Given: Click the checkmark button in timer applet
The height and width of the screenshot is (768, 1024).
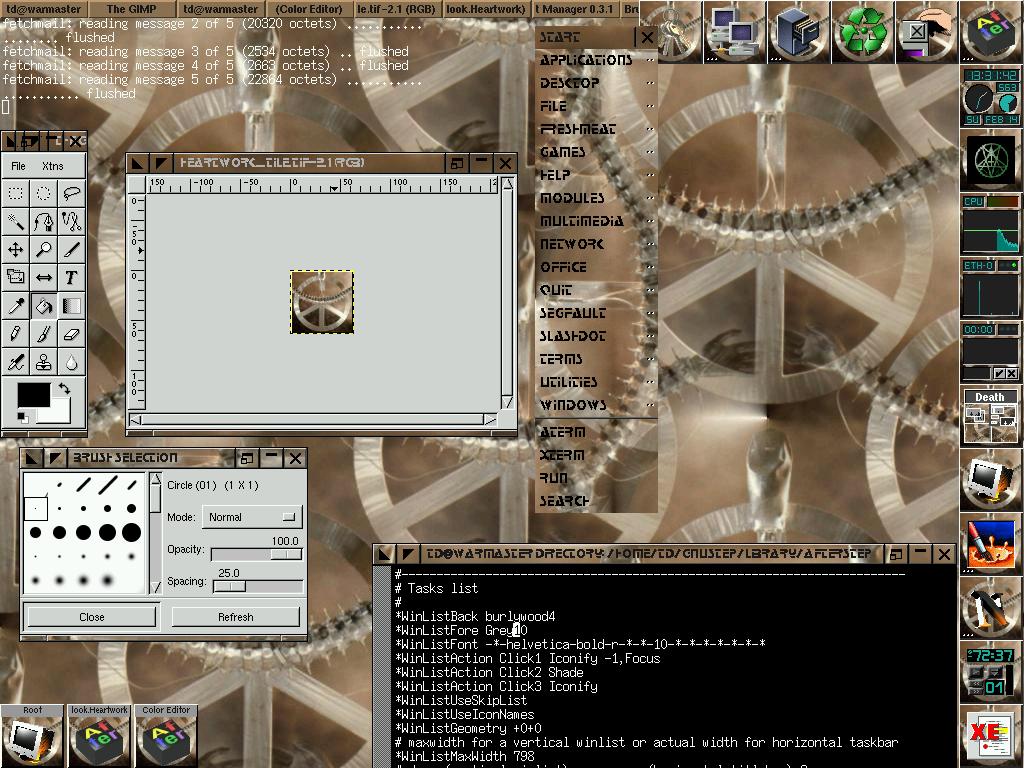Looking at the screenshot, I should (998, 374).
